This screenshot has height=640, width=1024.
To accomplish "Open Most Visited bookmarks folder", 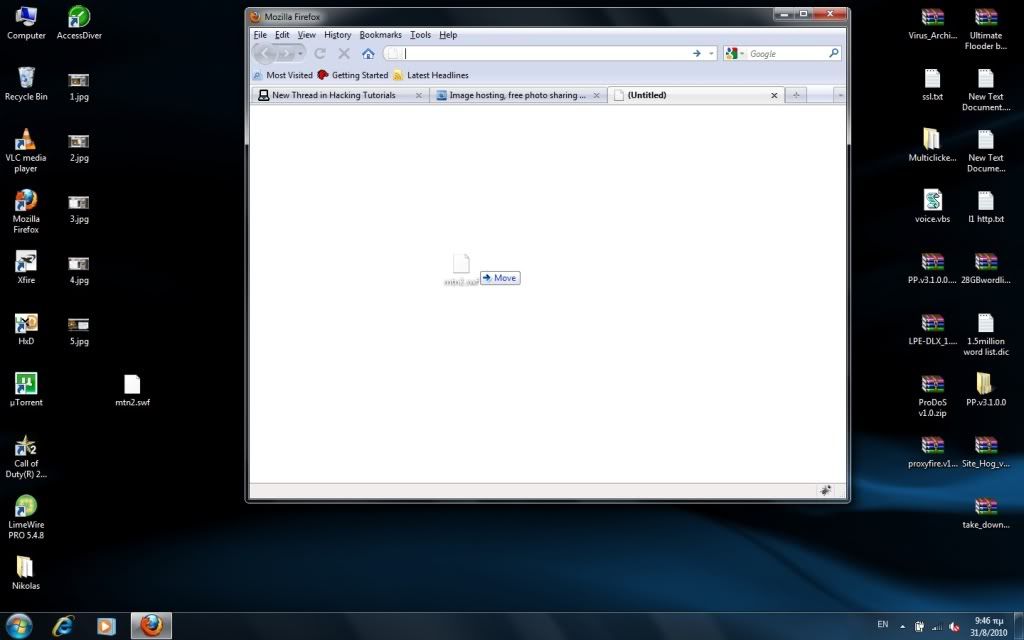I will [x=283, y=75].
